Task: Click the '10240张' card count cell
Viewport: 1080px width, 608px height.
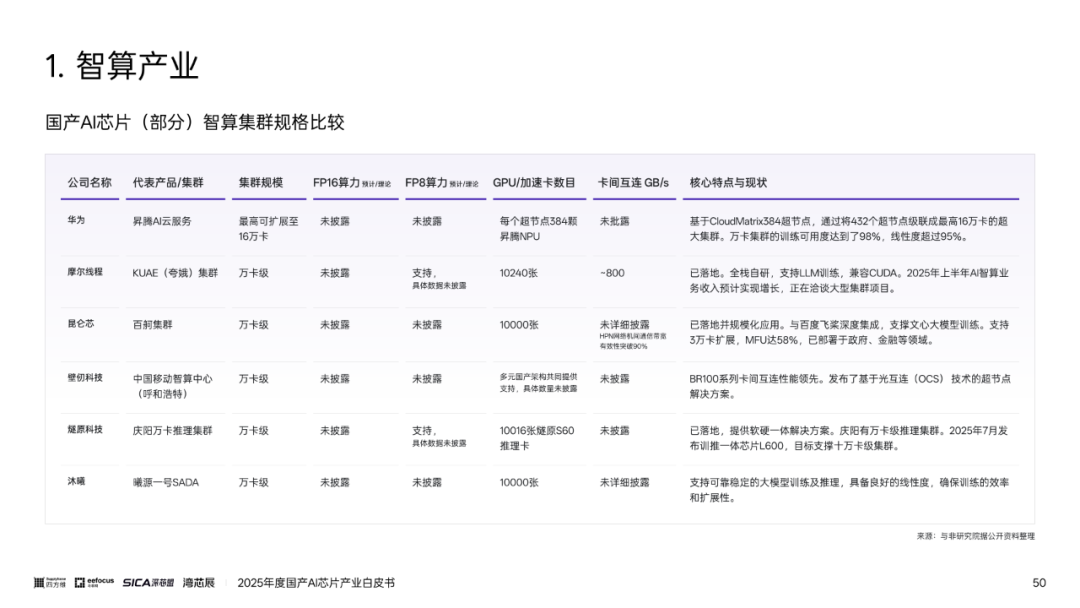Action: click(x=519, y=273)
